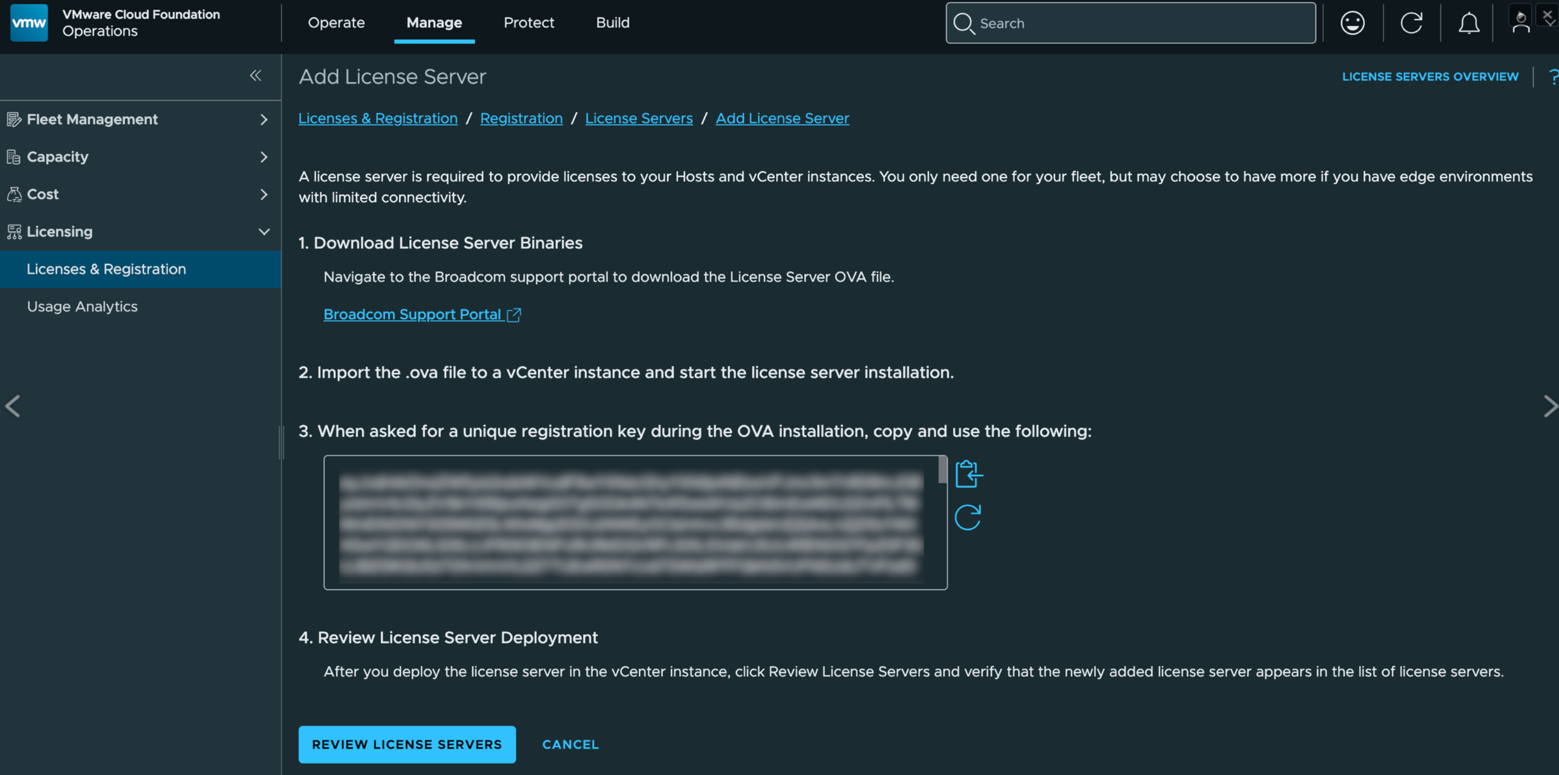This screenshot has height=775, width=1559.
Task: Click Add License Server breadcrumb link
Action: click(782, 118)
